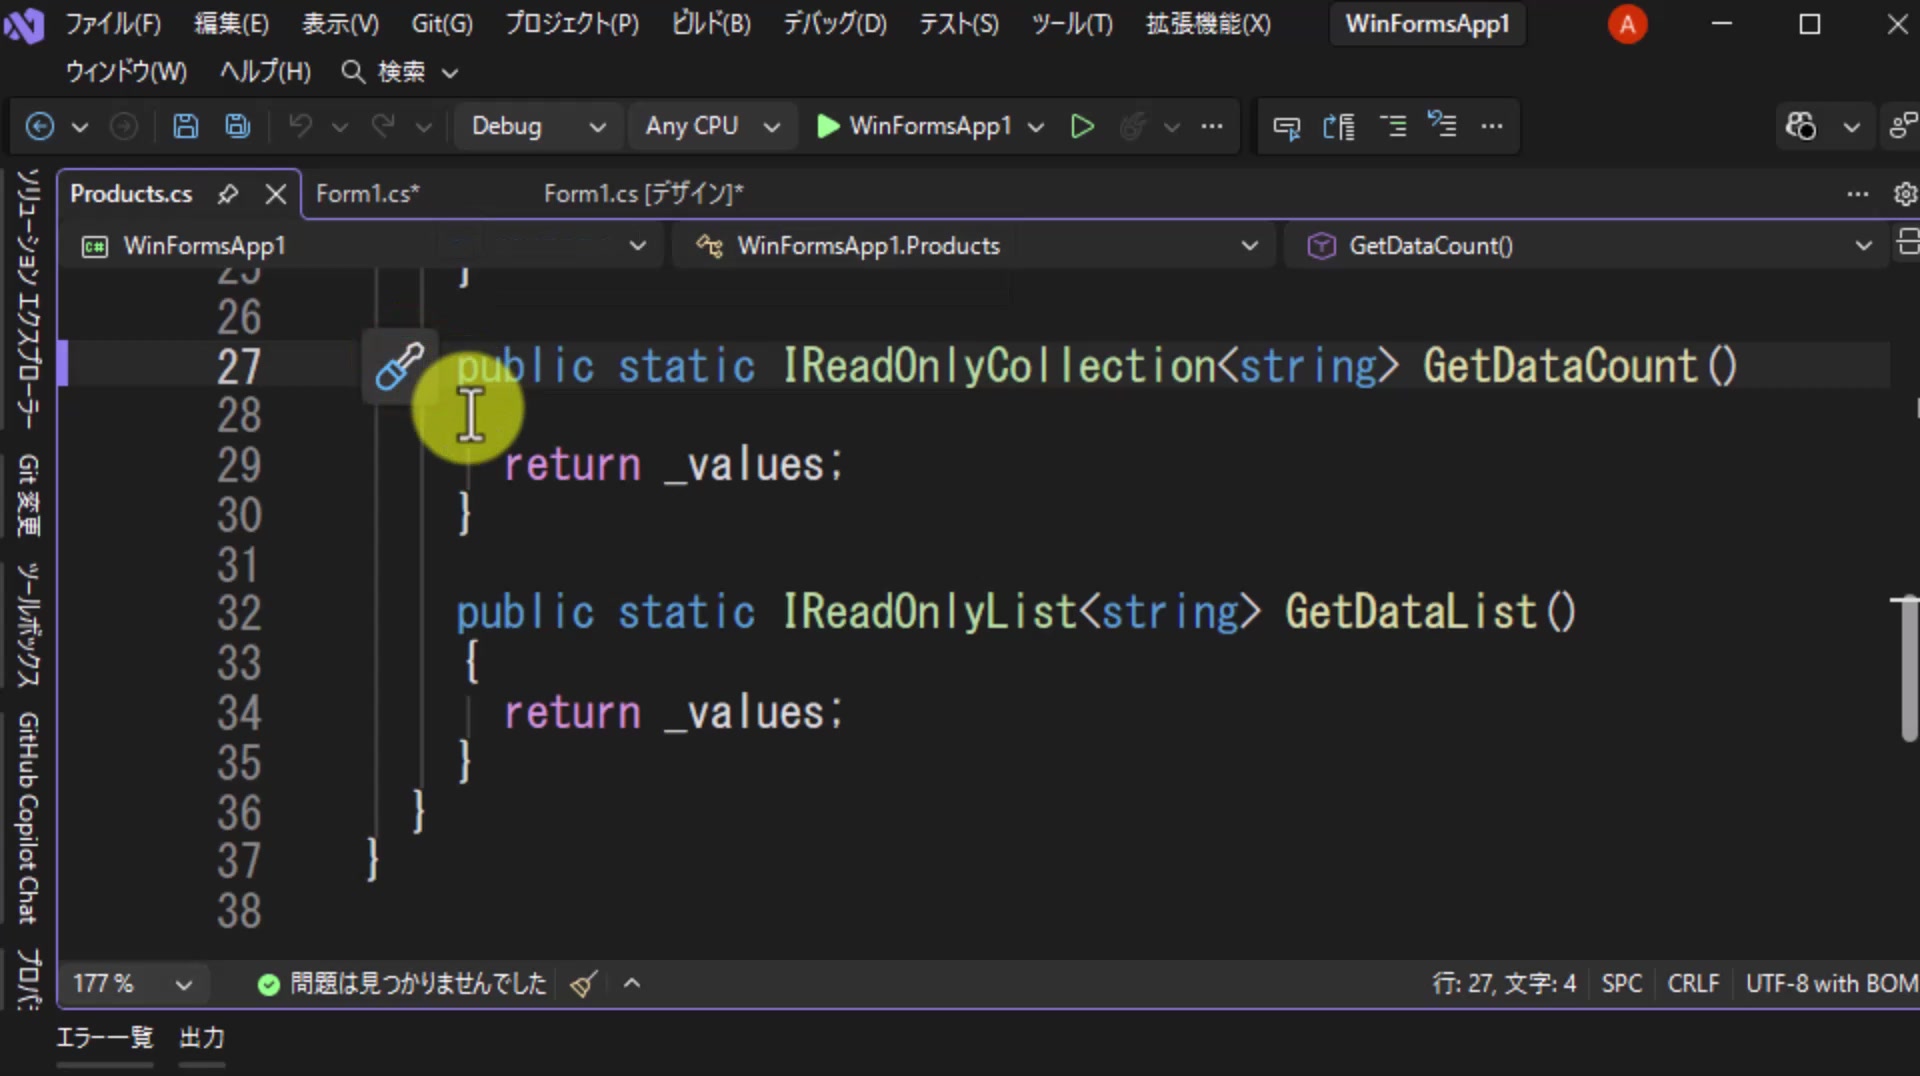Click the code cleanup broom icon
This screenshot has height=1076, width=1920.
tap(584, 984)
